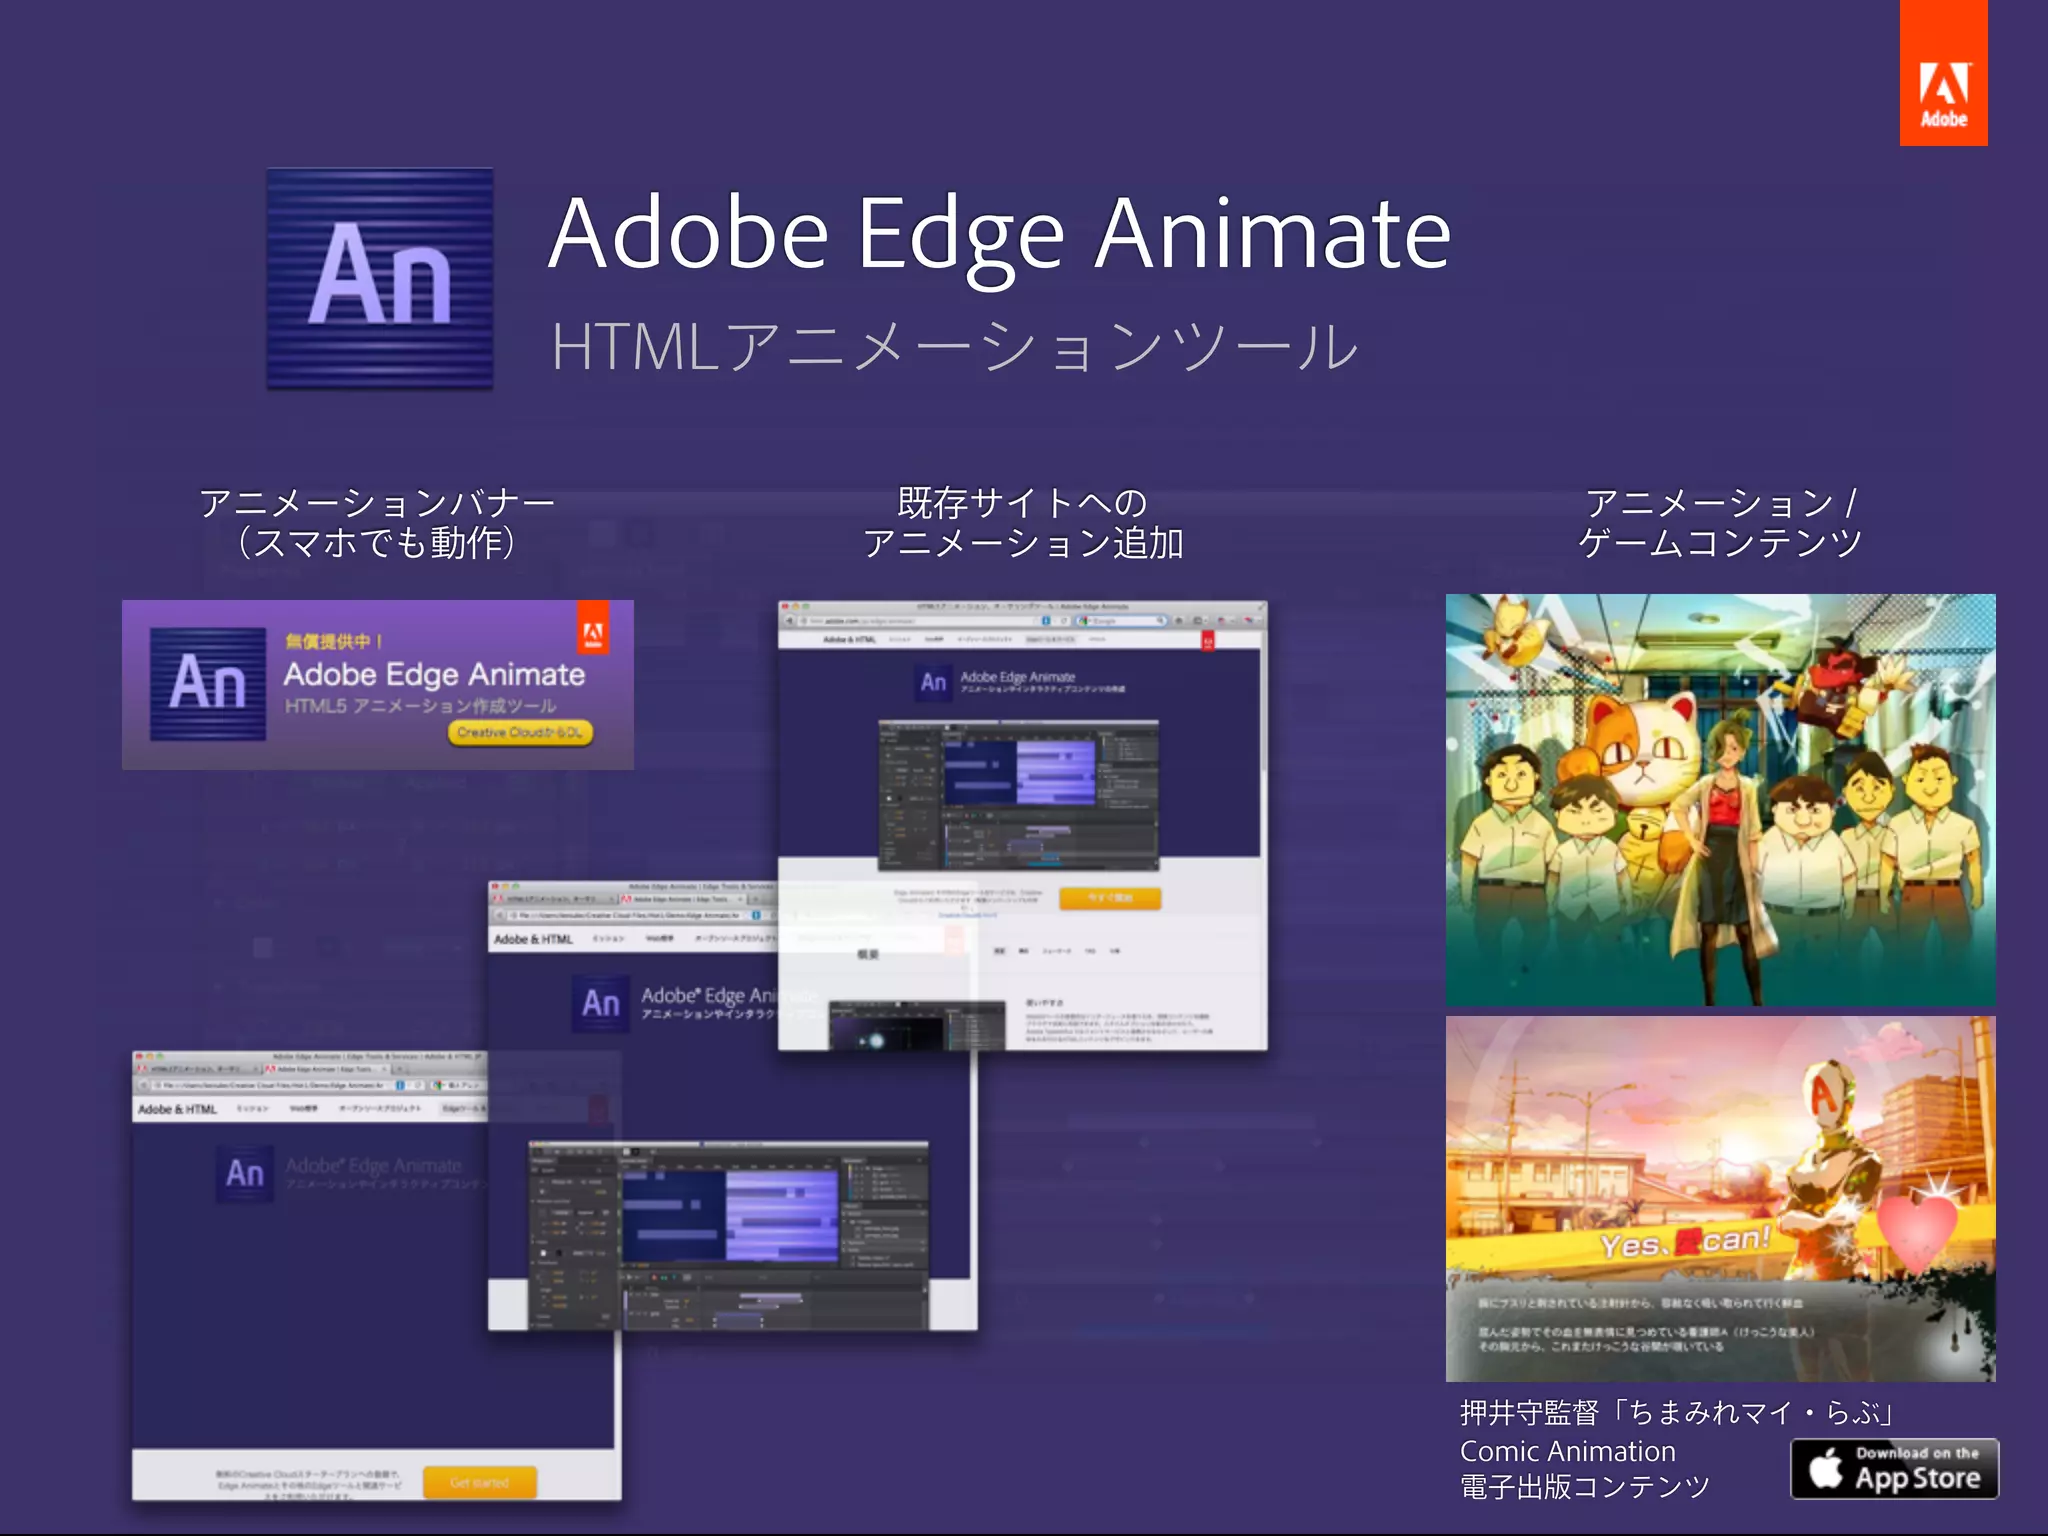
Task: Open app screenshot in middle browser page
Action: click(728, 1235)
